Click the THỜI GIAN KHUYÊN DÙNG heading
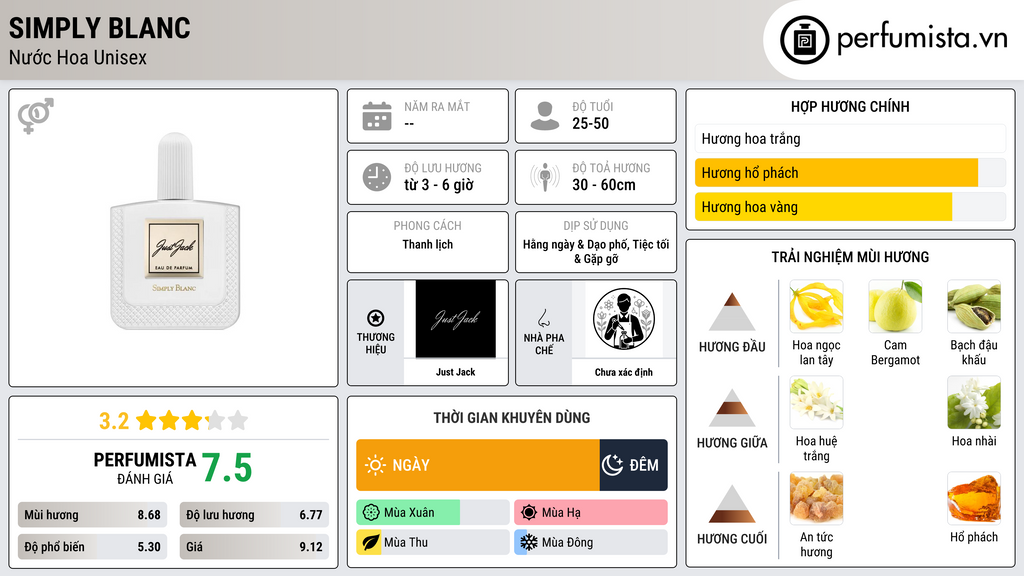The height and width of the screenshot is (576, 1024). (512, 418)
